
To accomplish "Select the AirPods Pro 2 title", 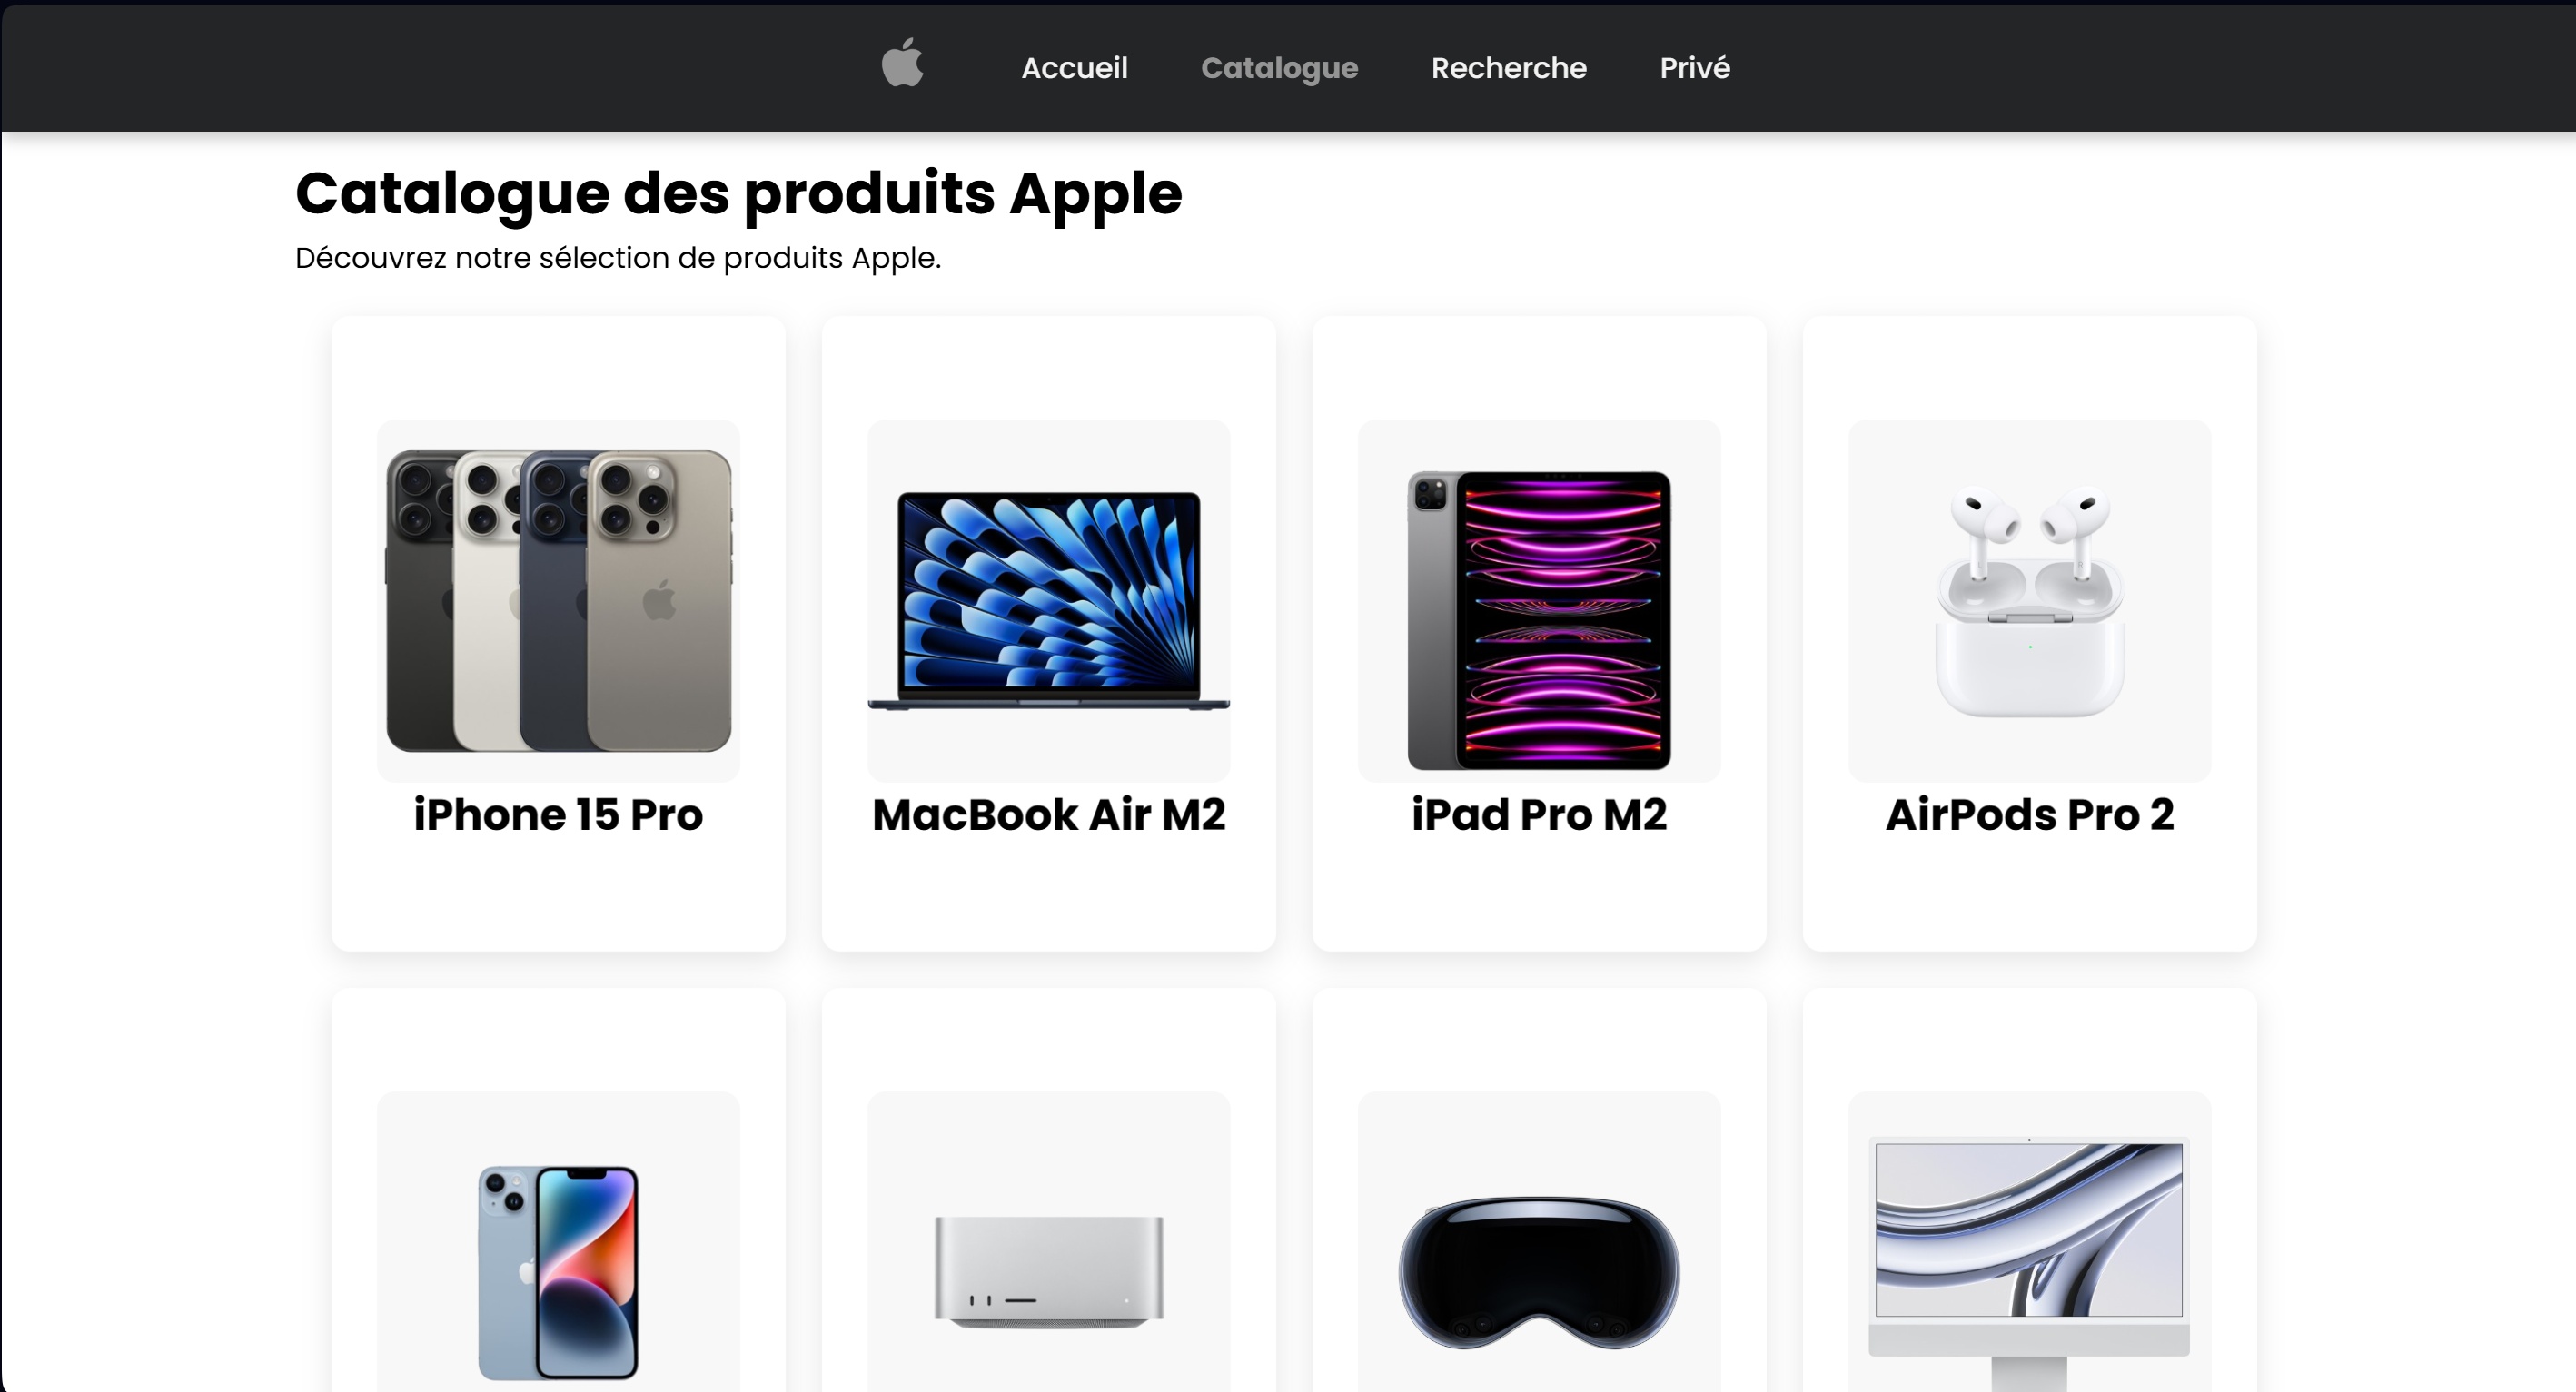I will 2029,814.
